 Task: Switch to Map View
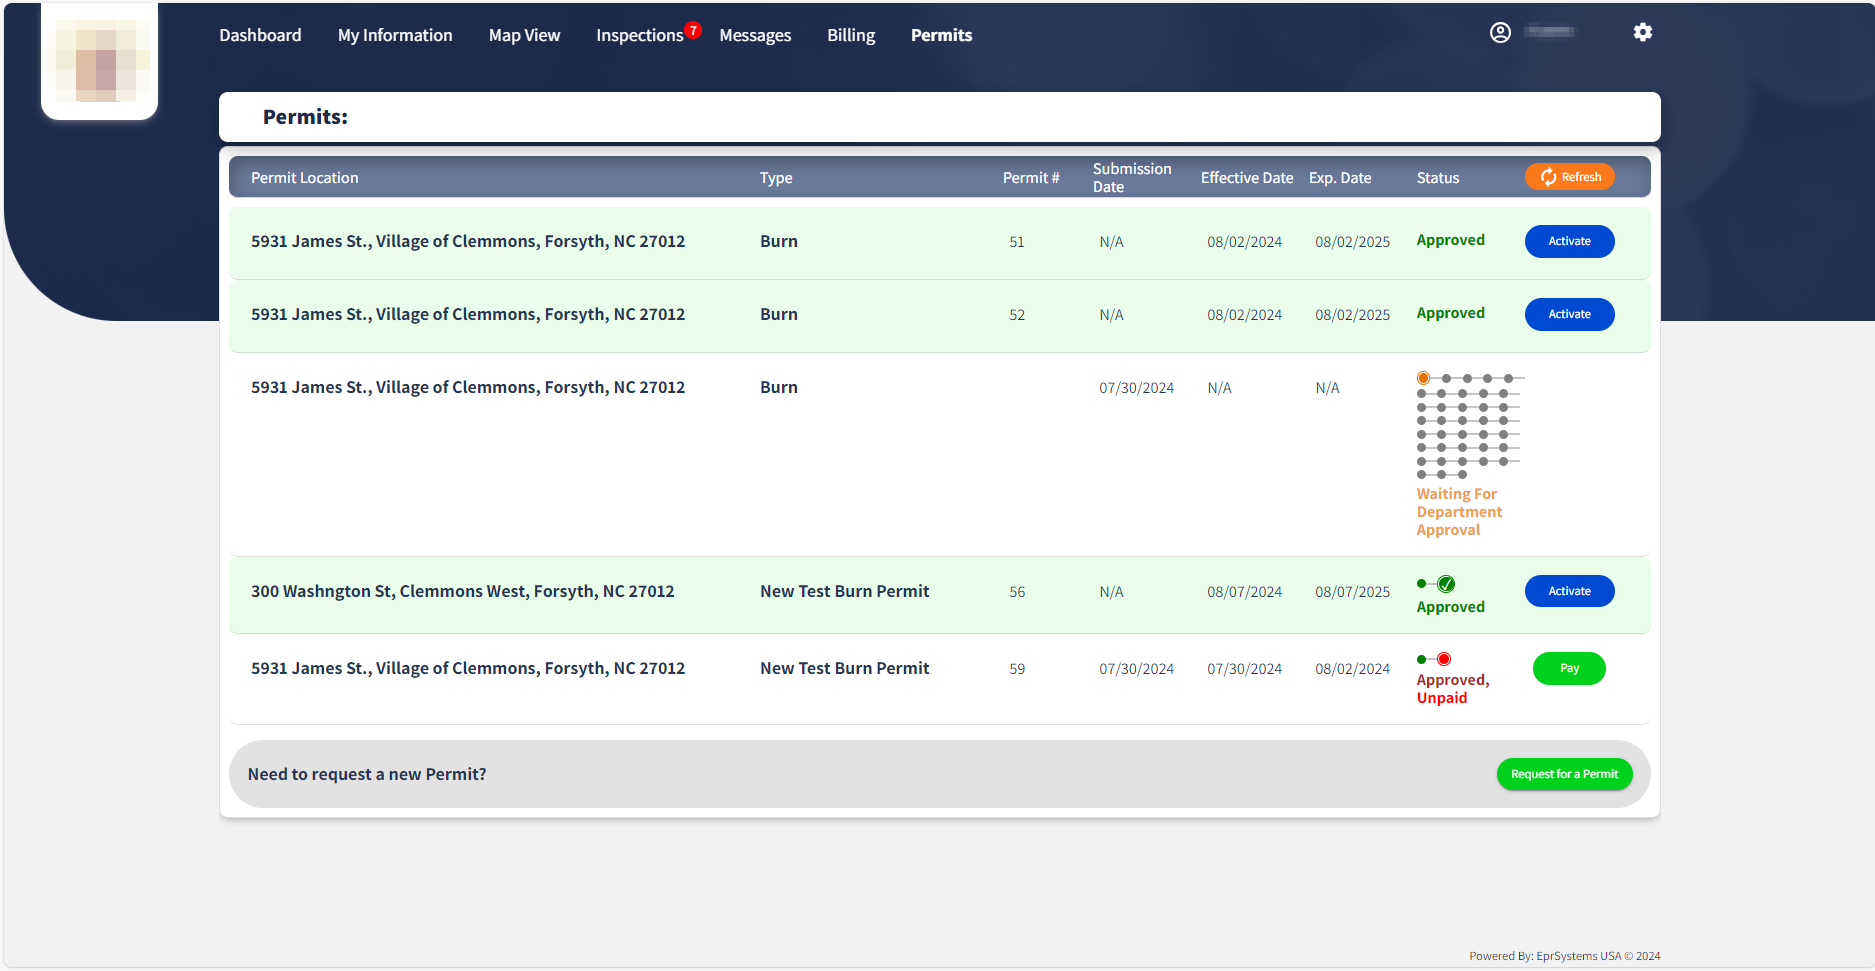(x=524, y=35)
